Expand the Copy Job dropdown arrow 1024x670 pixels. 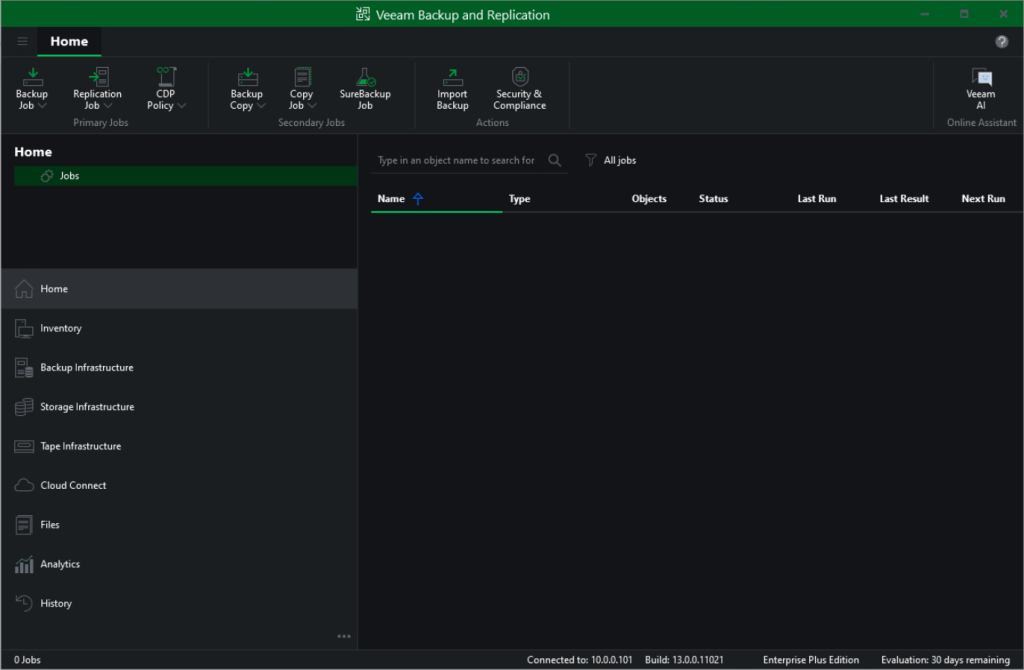[x=312, y=106]
